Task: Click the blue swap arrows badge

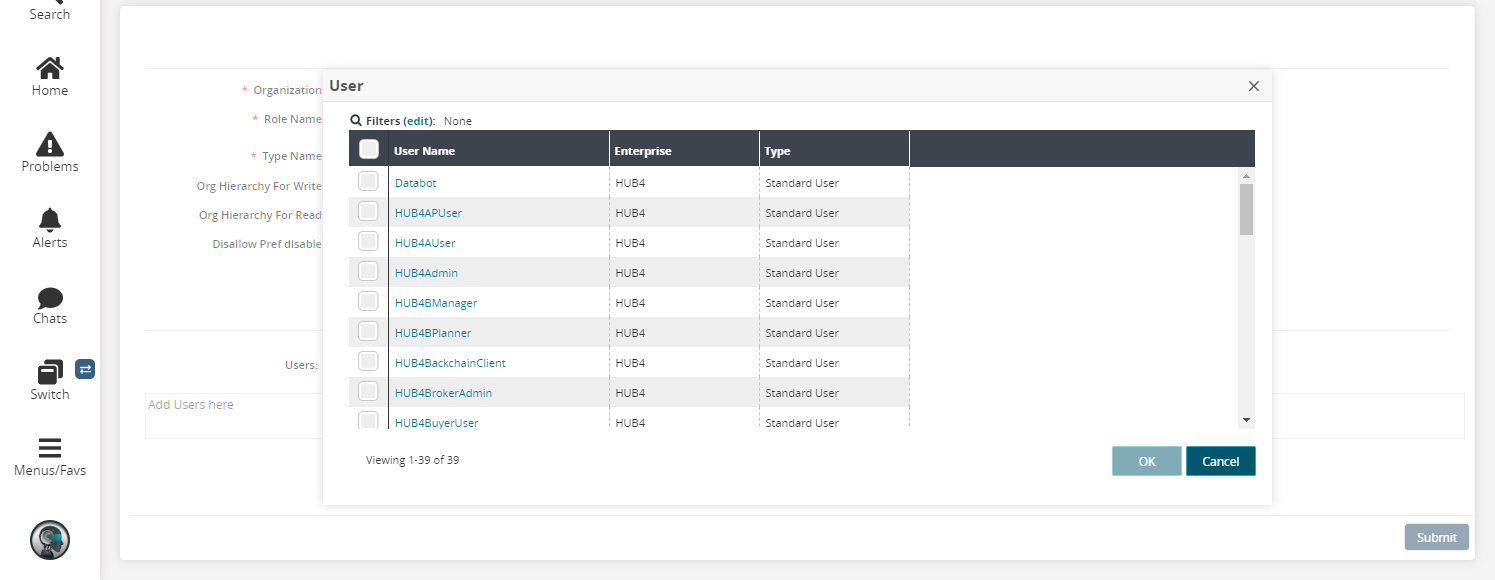Action: [x=85, y=369]
